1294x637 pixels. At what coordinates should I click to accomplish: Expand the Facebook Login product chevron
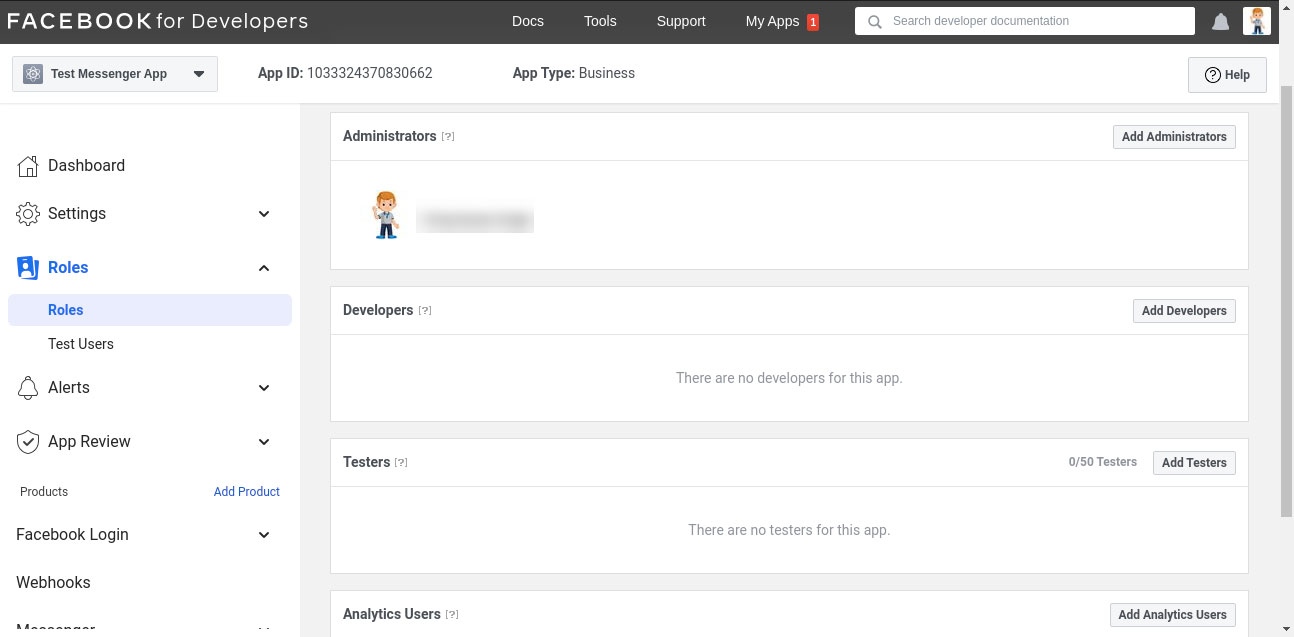[264, 535]
